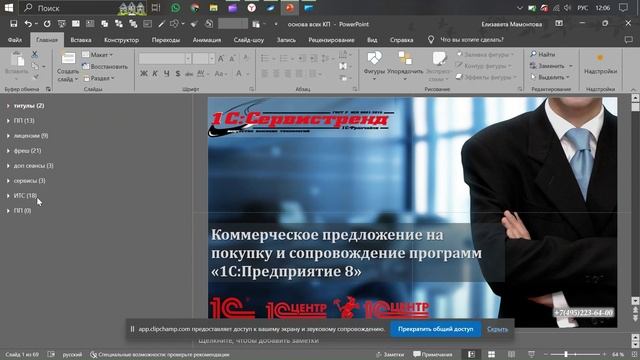Open the Layout (Макет) dropdown
The height and width of the screenshot is (360, 640).
click(98, 54)
